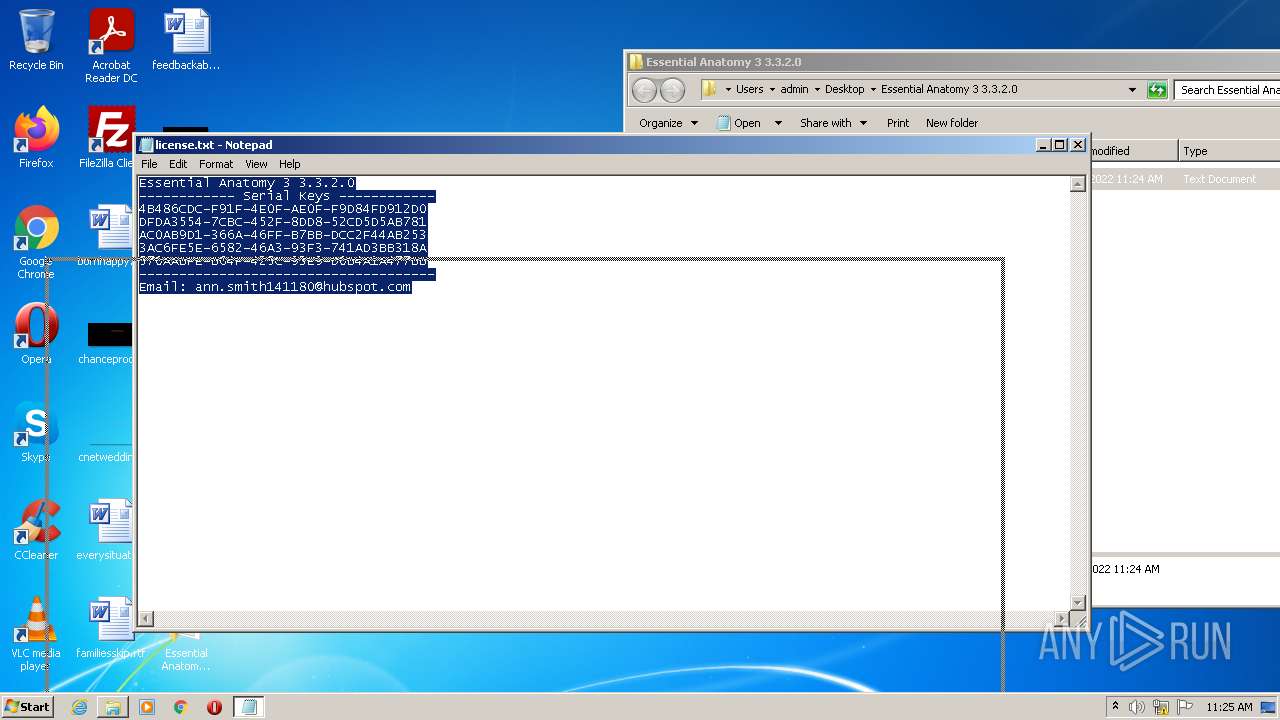The width and height of the screenshot is (1280, 720).
Task: Open the Essential Anatom desktop folder
Action: [x=186, y=652]
